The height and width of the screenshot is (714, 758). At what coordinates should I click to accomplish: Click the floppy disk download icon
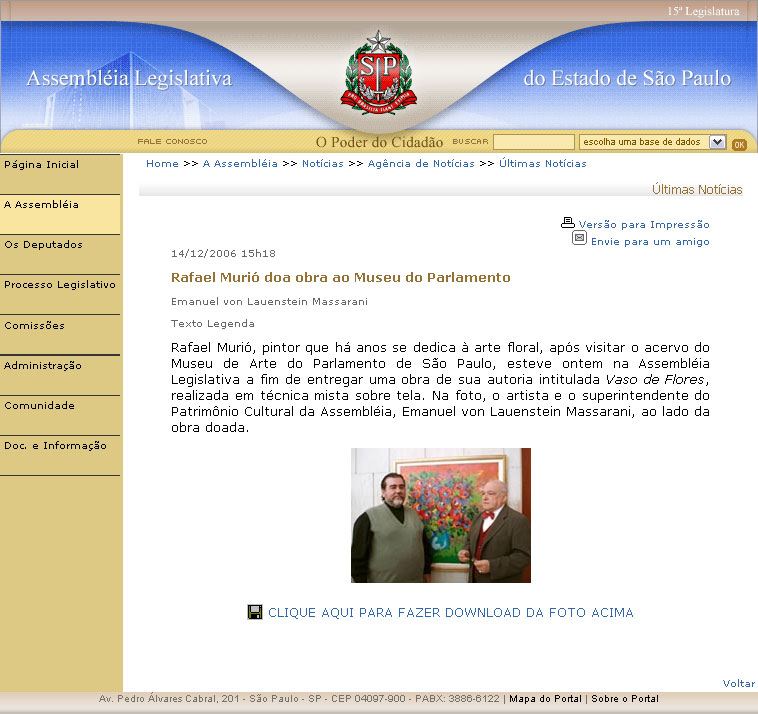click(255, 612)
